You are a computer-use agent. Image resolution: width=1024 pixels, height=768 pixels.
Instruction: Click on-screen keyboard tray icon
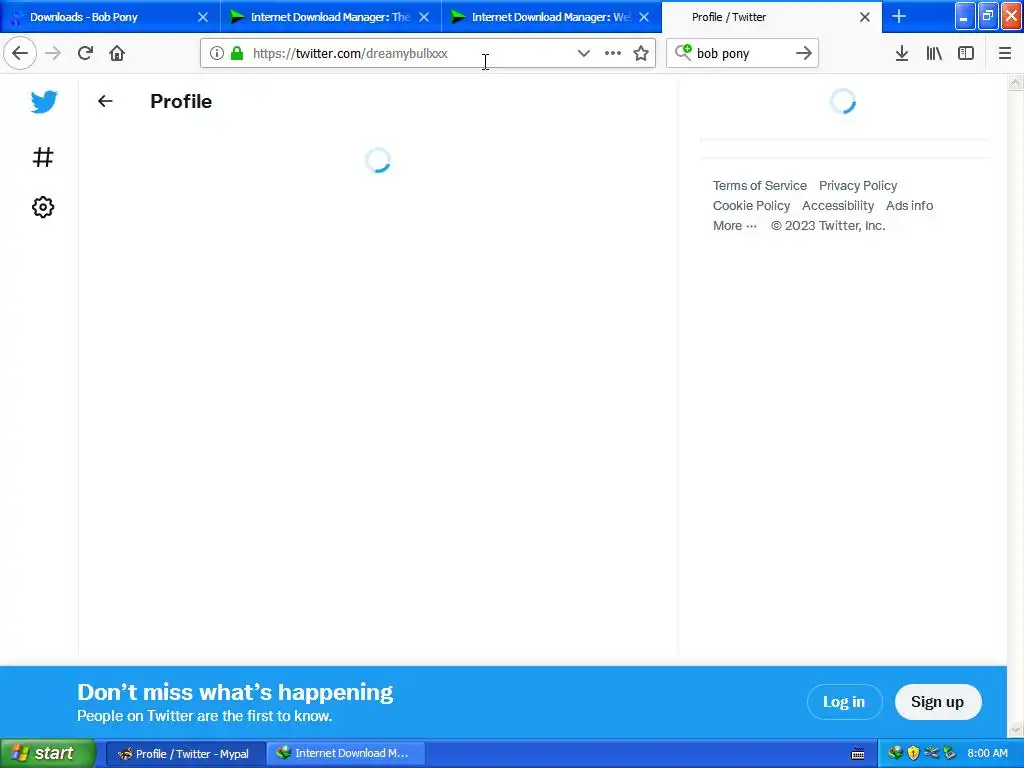(858, 754)
